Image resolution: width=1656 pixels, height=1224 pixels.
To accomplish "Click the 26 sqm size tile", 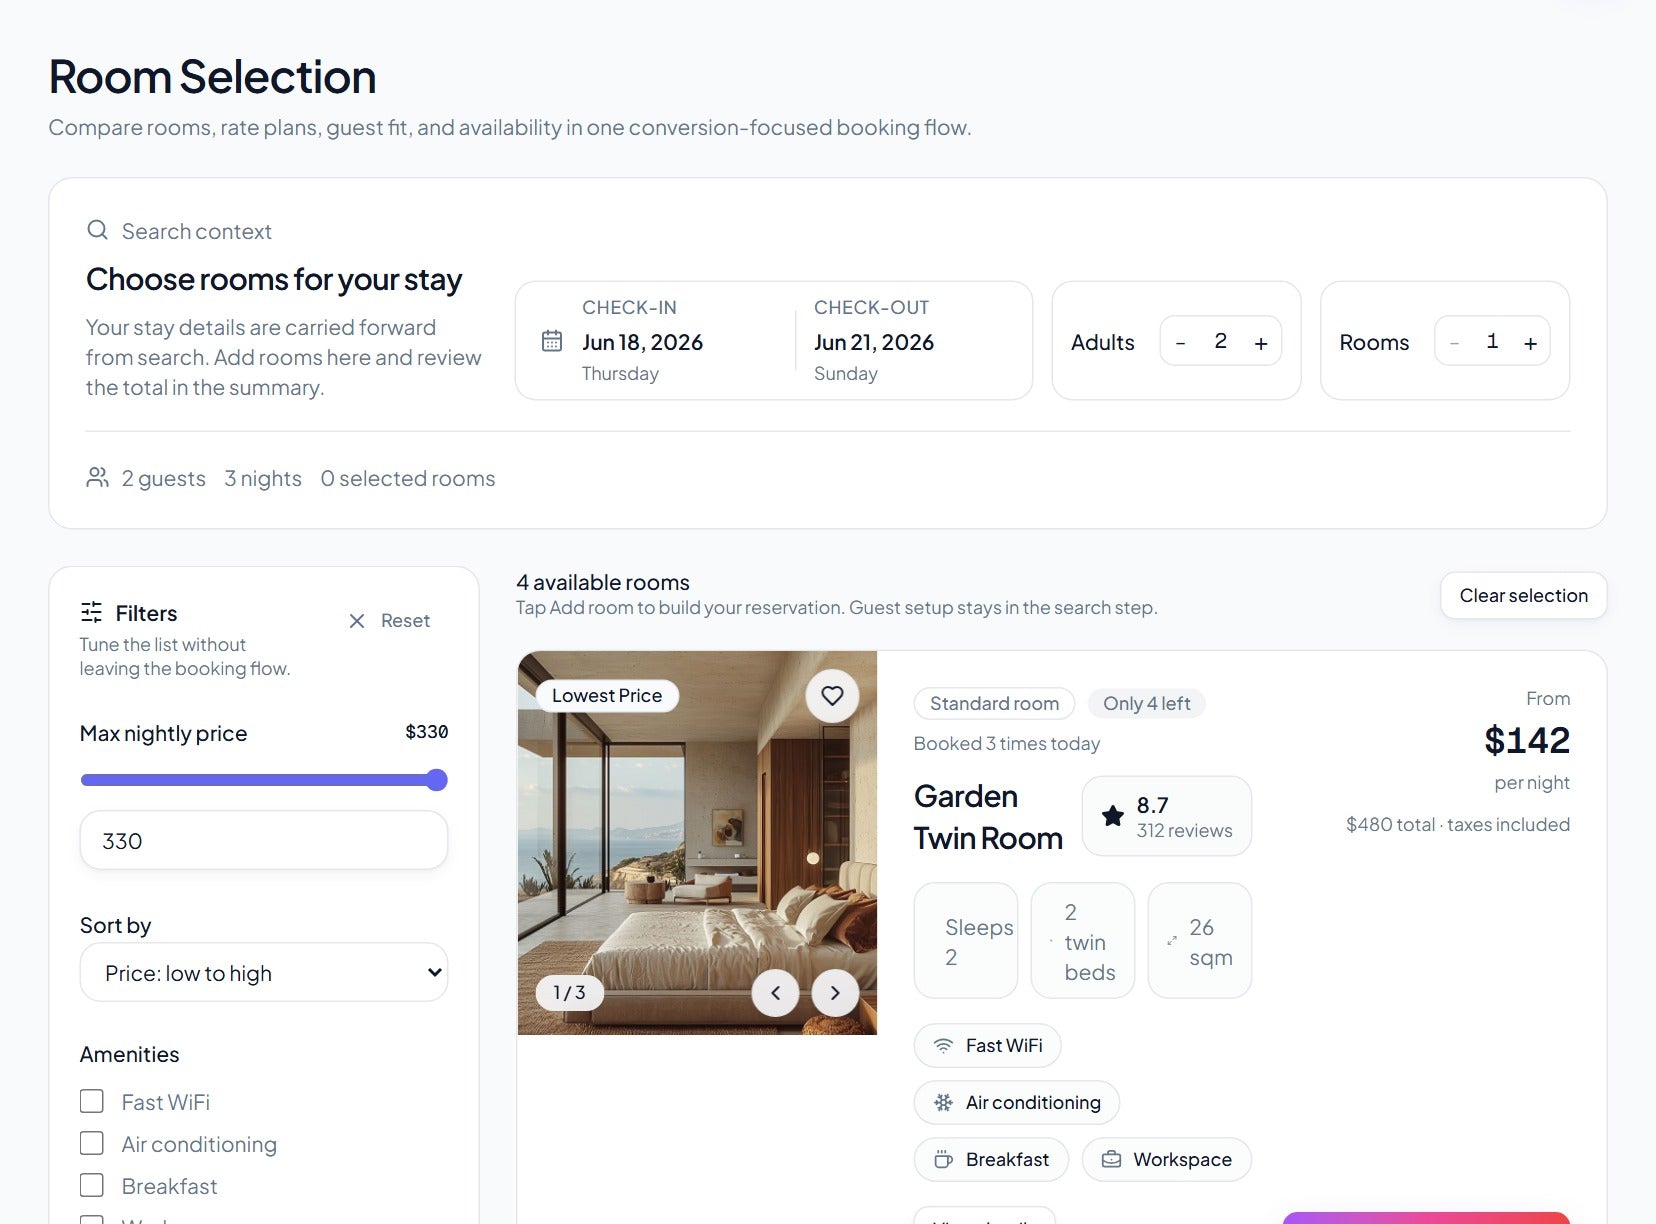I will click(1200, 940).
